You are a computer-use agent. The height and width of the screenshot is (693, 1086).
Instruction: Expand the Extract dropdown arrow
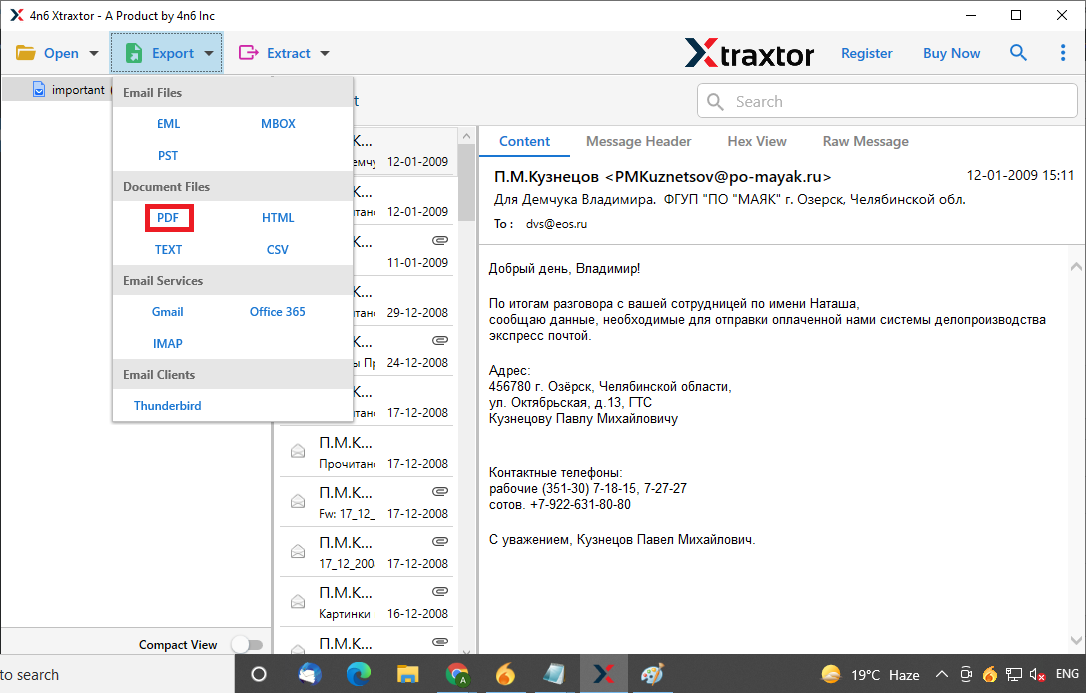pos(325,53)
